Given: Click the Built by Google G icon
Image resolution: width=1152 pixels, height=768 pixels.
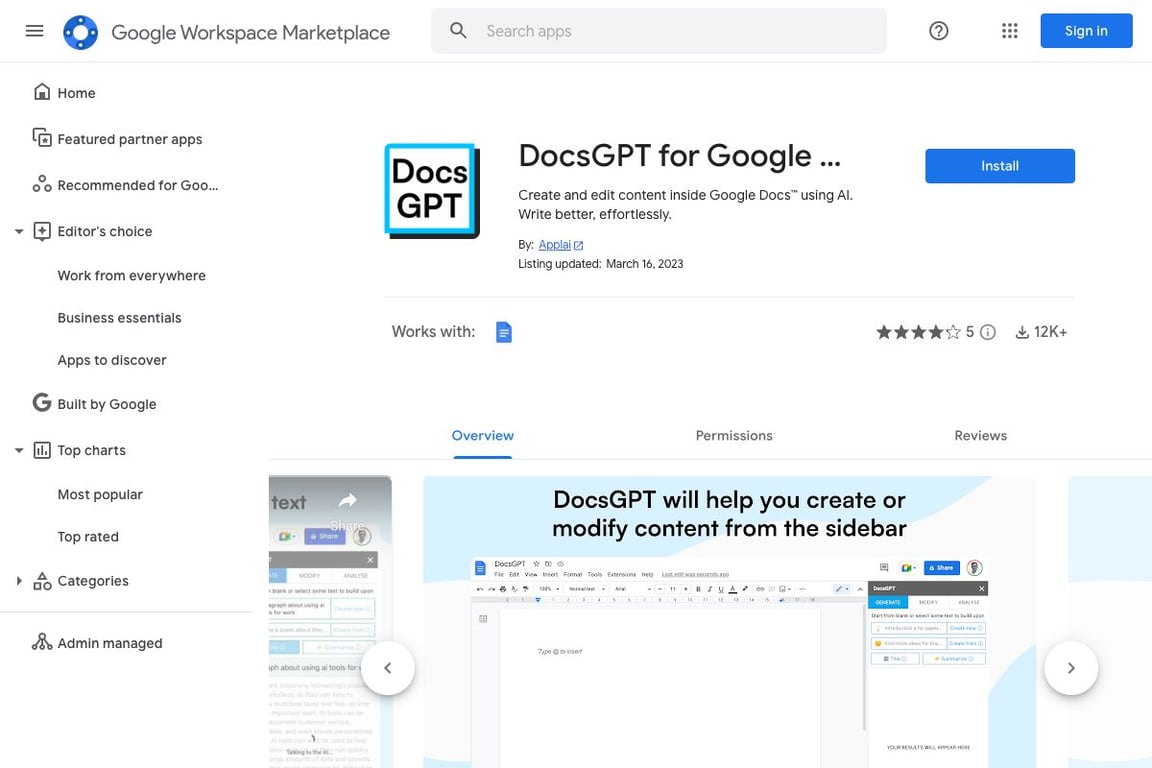Looking at the screenshot, I should pos(42,403).
